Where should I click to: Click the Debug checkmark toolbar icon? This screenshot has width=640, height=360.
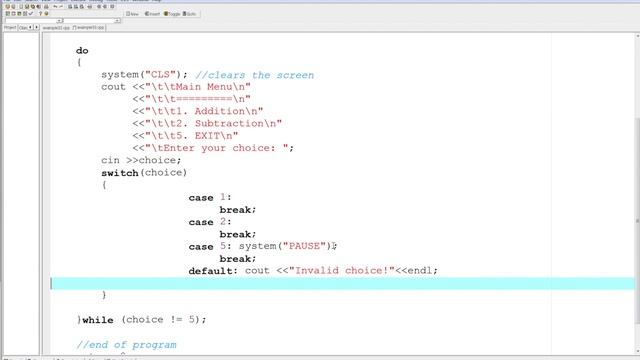[x=31, y=13]
